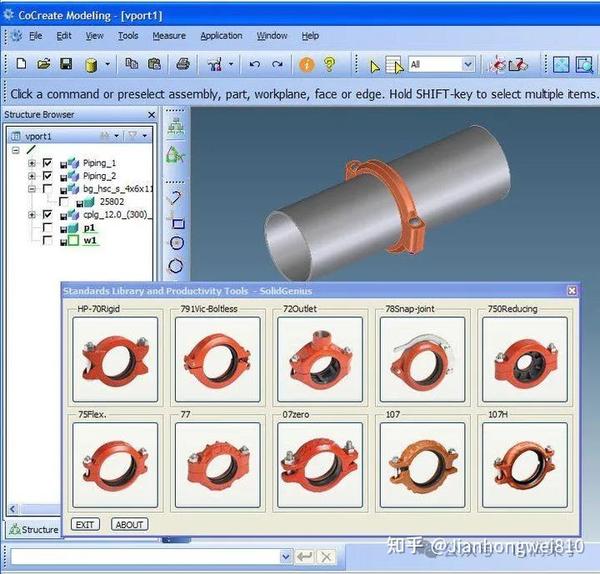
Task: Click the CoCreate gear icon in menu bar
Action: tap(16, 36)
